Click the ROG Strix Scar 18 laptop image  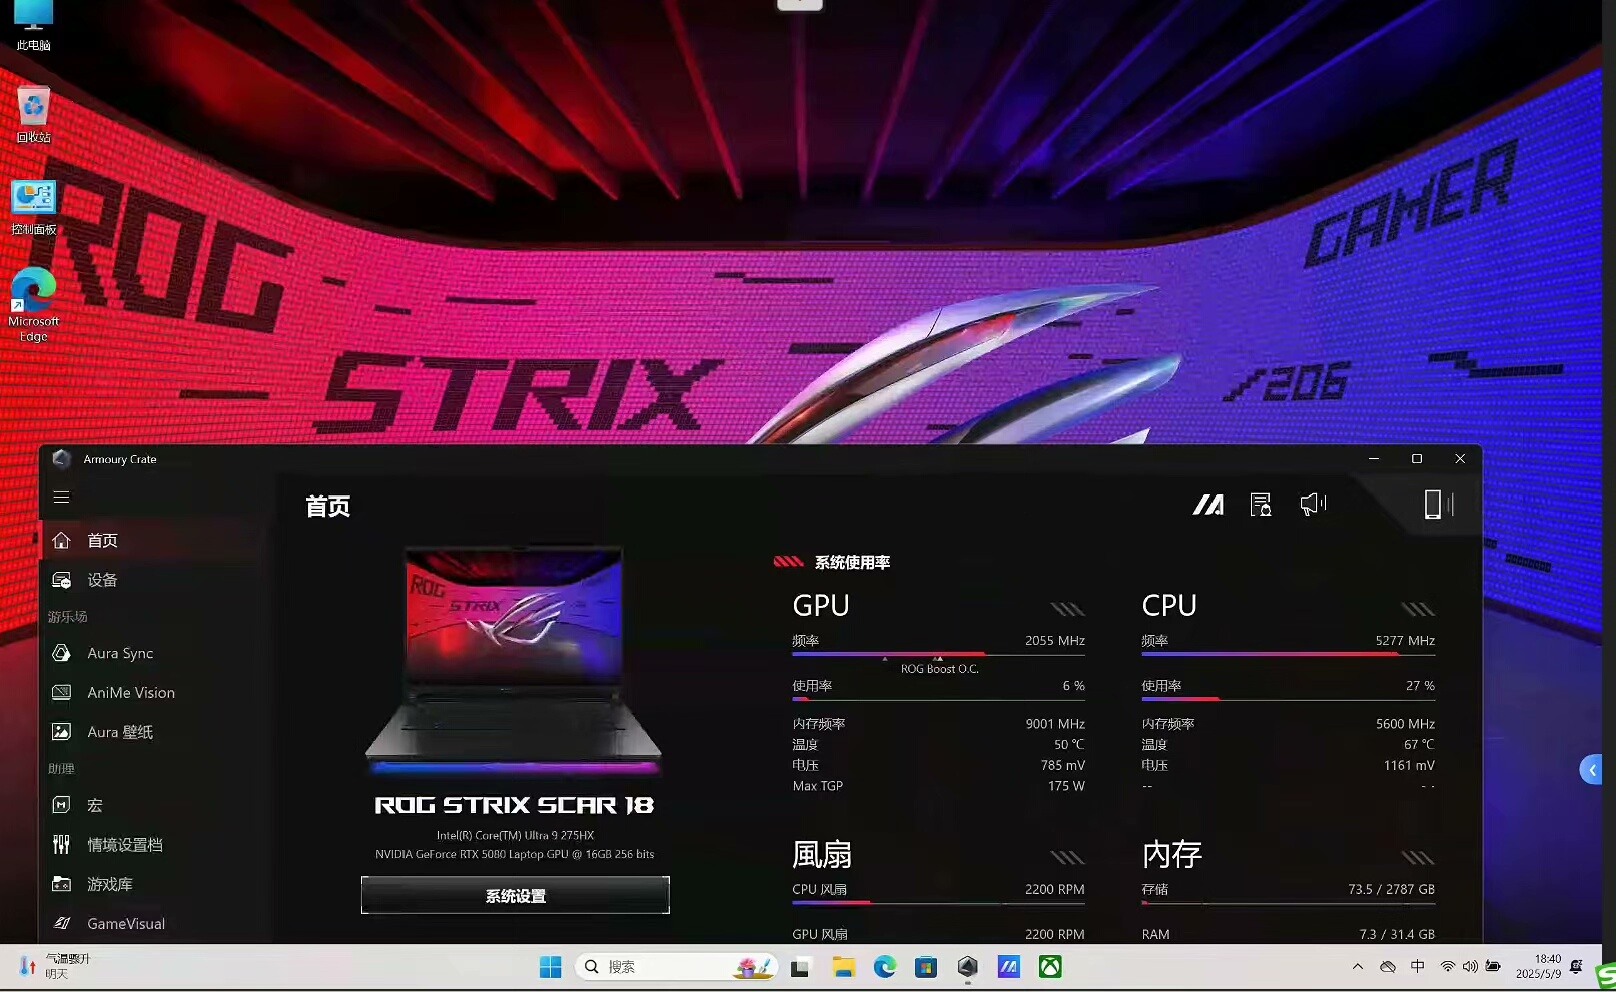pyautogui.click(x=513, y=660)
